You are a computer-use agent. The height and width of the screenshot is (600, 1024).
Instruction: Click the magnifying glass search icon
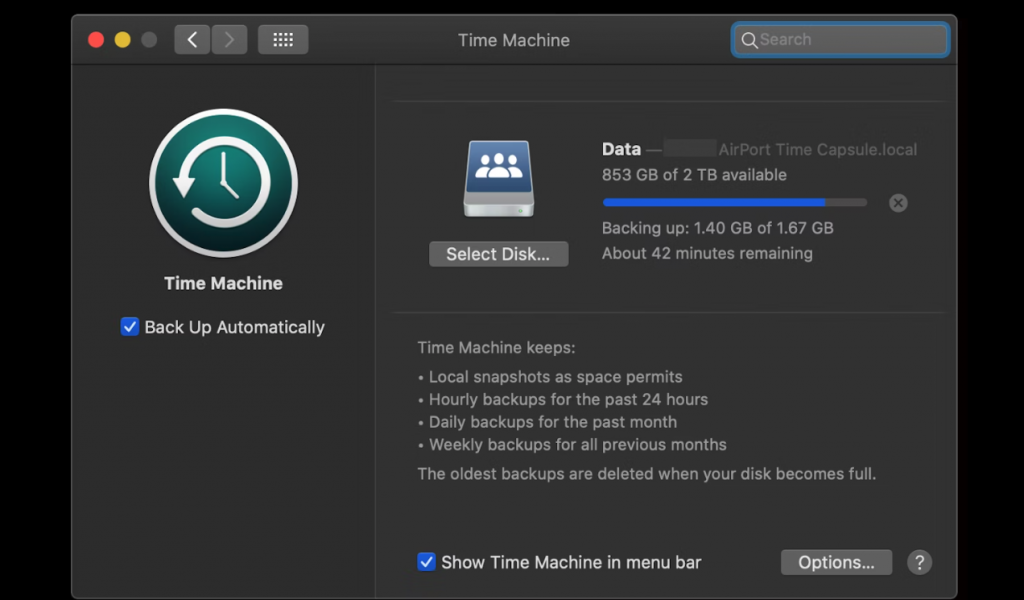749,40
